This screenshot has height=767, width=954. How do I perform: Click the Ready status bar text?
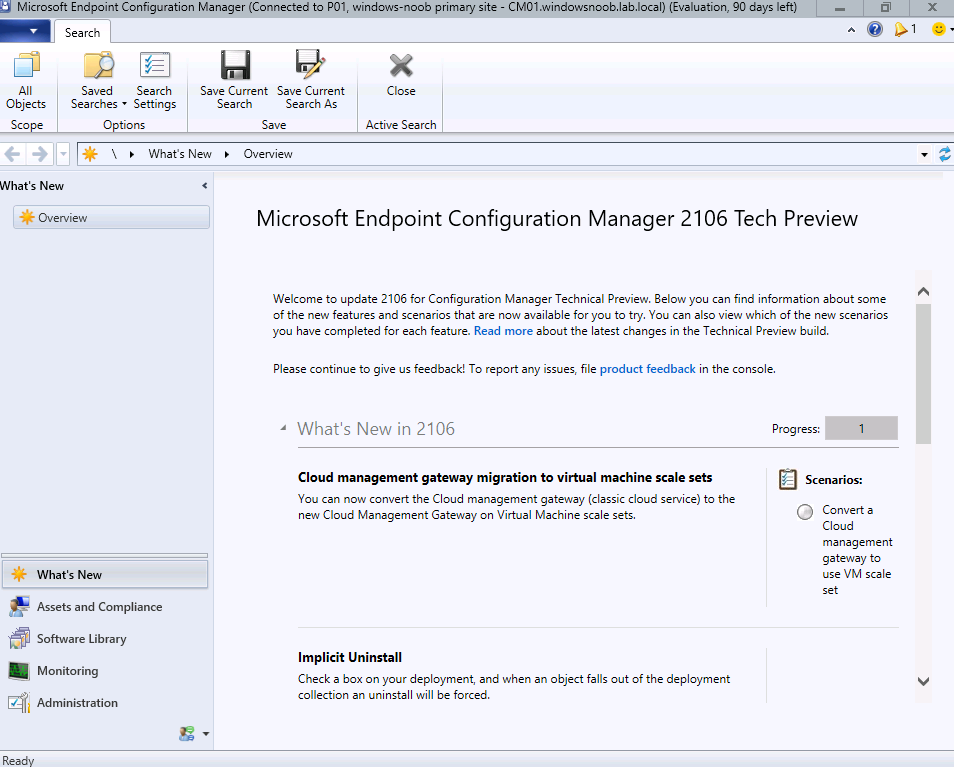pyautogui.click(x=18, y=760)
